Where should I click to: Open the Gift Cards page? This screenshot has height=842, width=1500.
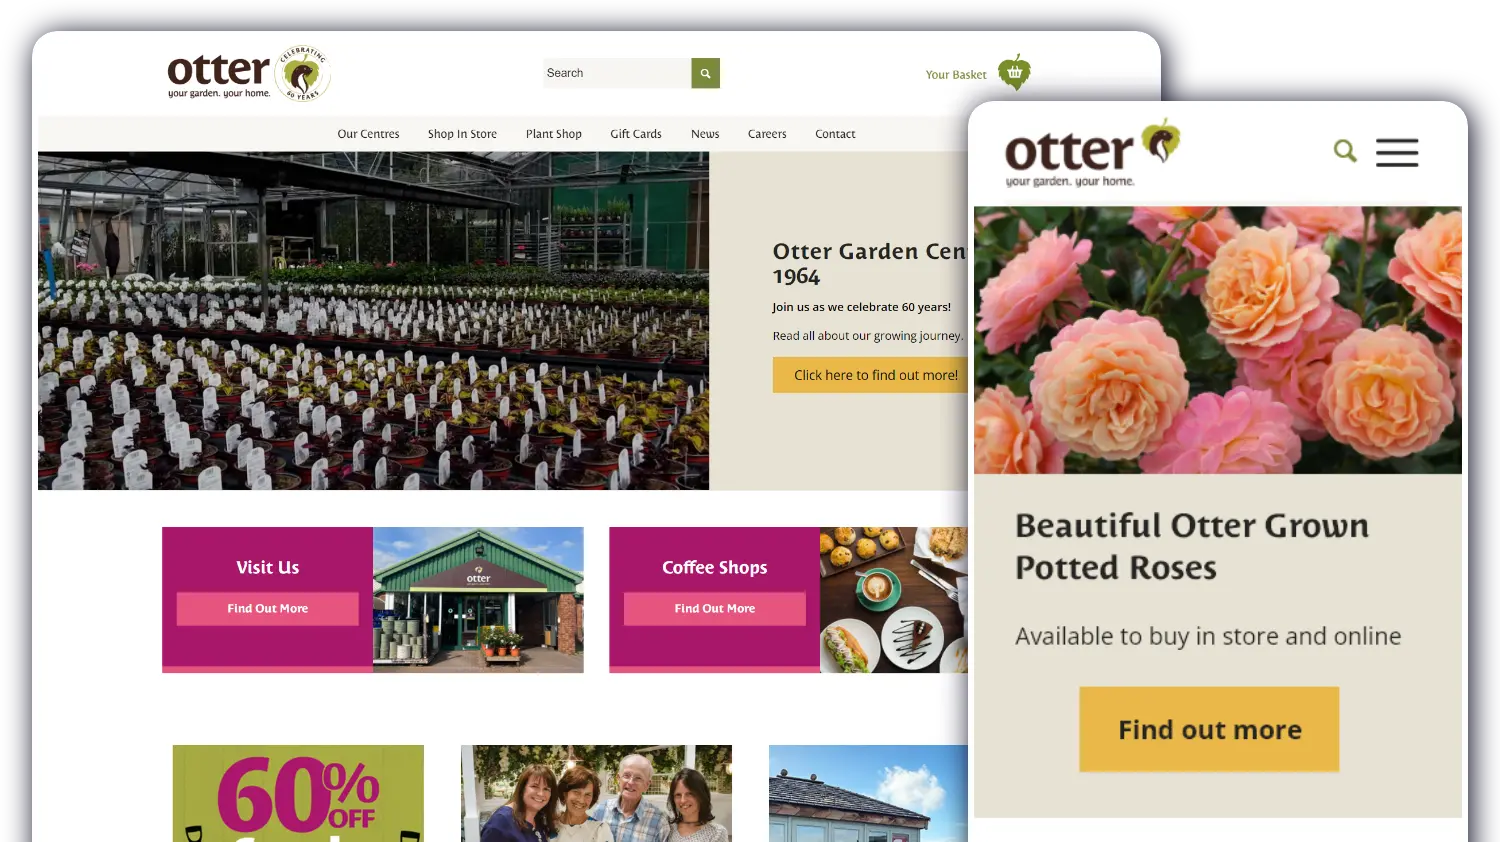point(635,133)
